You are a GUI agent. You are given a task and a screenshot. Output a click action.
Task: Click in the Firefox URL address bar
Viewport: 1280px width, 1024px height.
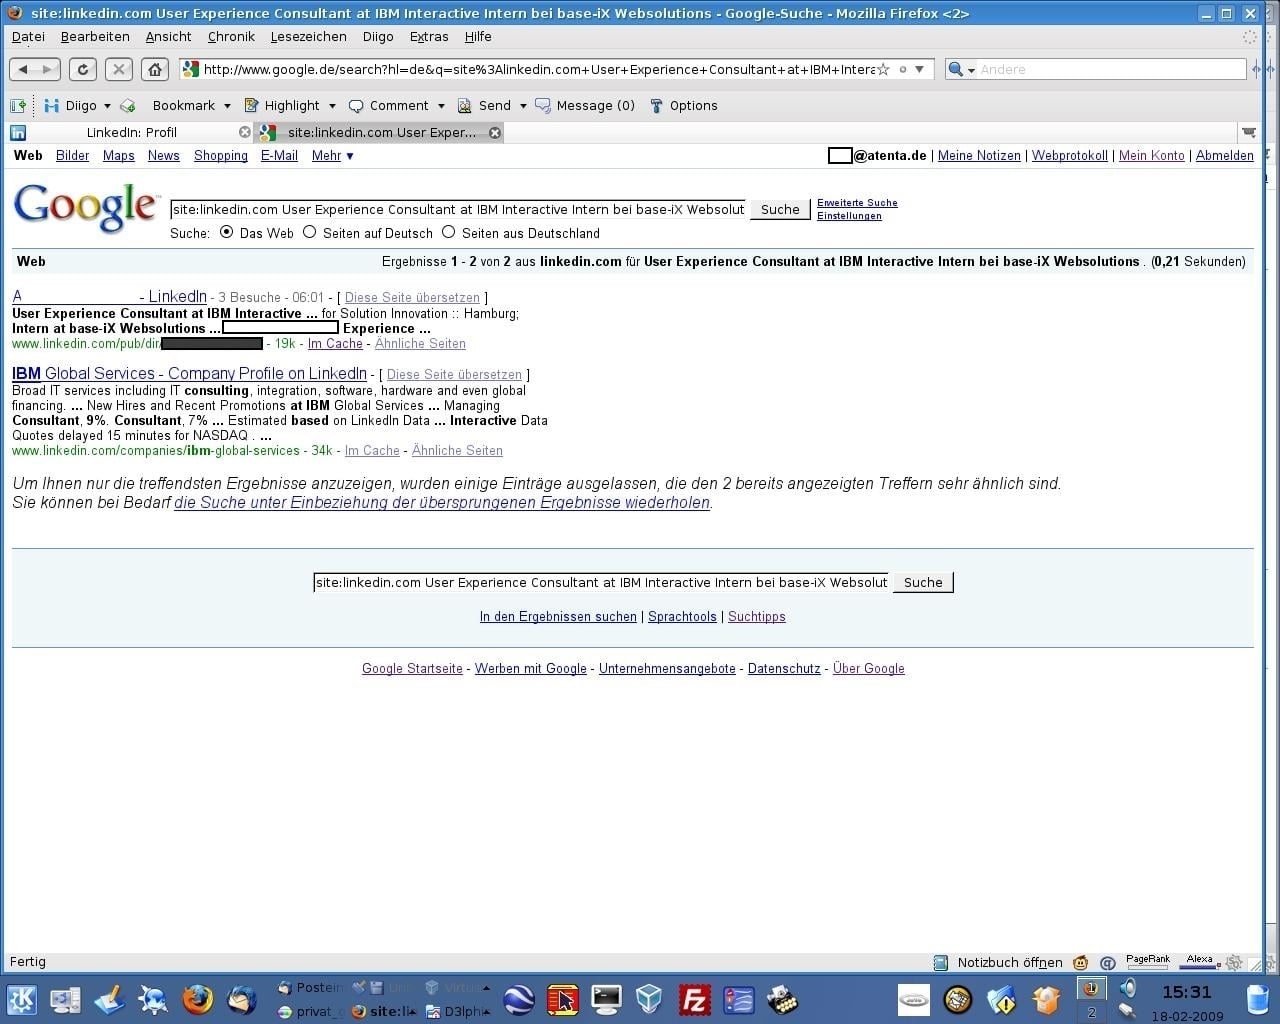click(538, 69)
